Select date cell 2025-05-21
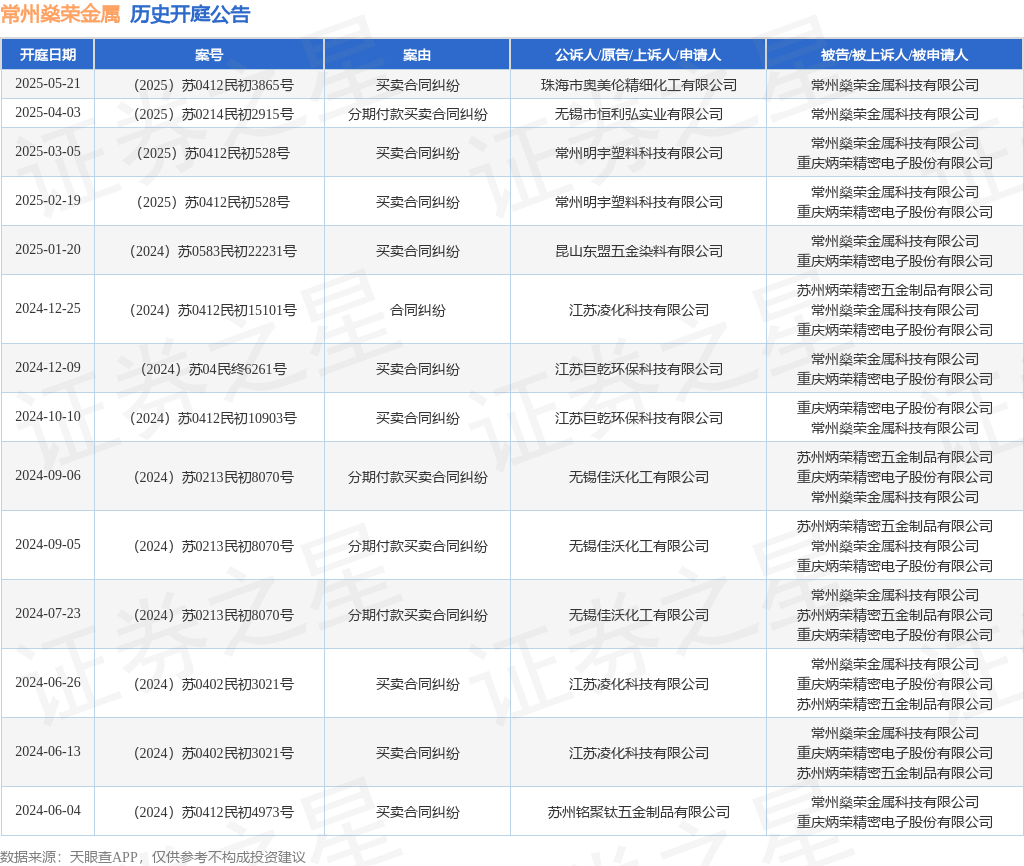The image size is (1024, 866). point(48,84)
